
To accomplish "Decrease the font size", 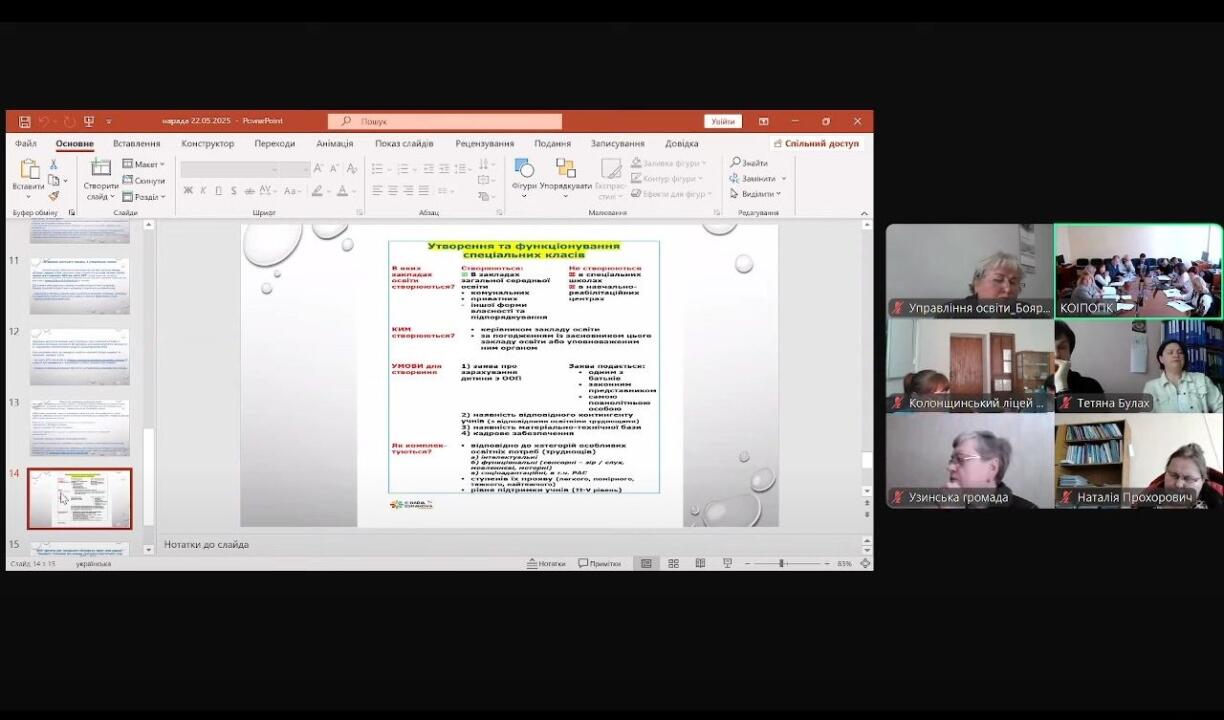I will tap(335, 169).
